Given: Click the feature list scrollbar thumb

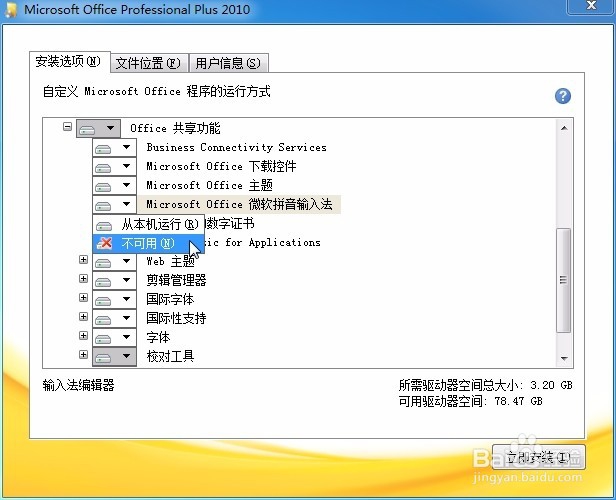Looking at the screenshot, I should (x=564, y=280).
